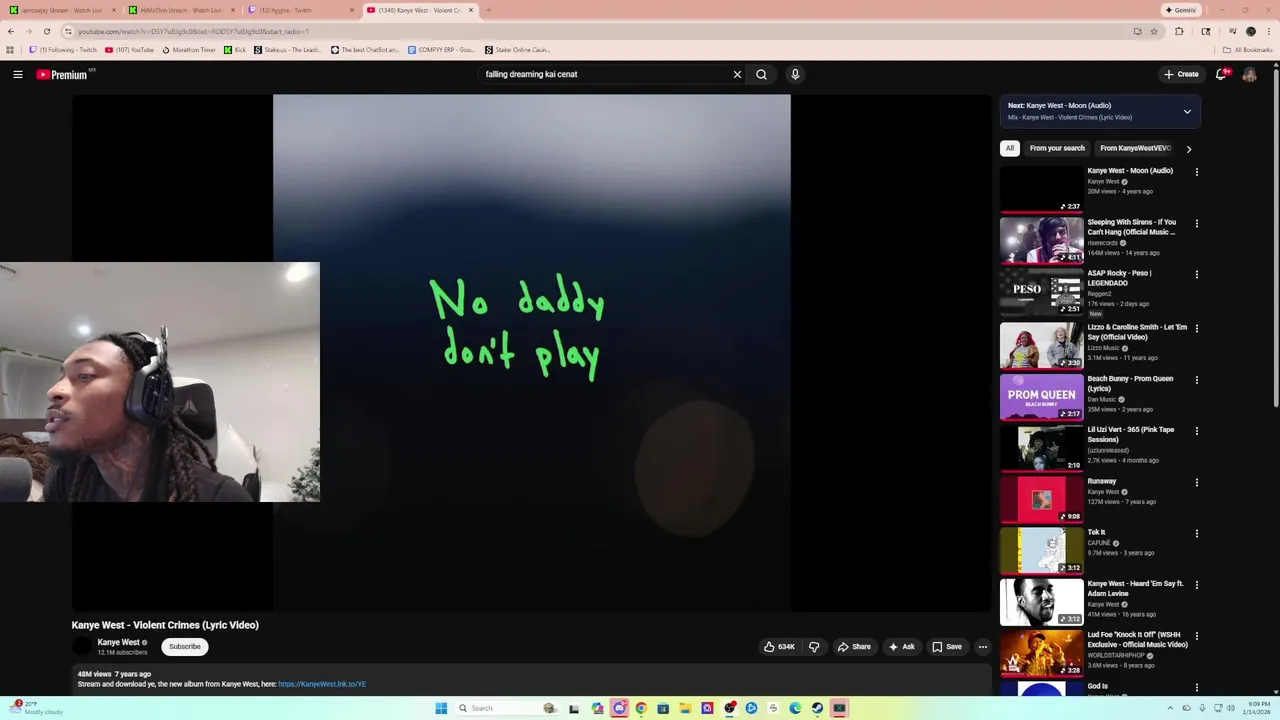This screenshot has height=720, width=1280.
Task: Open Kick bookmark
Action: point(235,50)
